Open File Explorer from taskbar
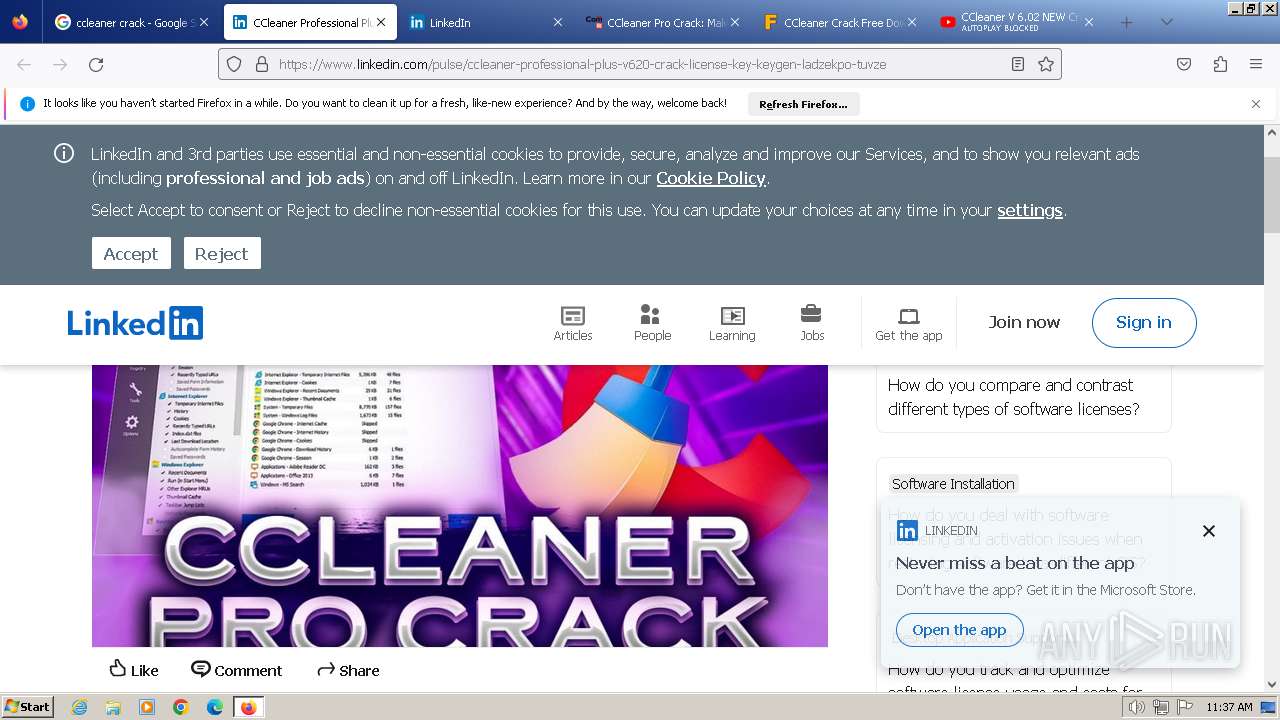The width and height of the screenshot is (1280, 720). (x=113, y=707)
